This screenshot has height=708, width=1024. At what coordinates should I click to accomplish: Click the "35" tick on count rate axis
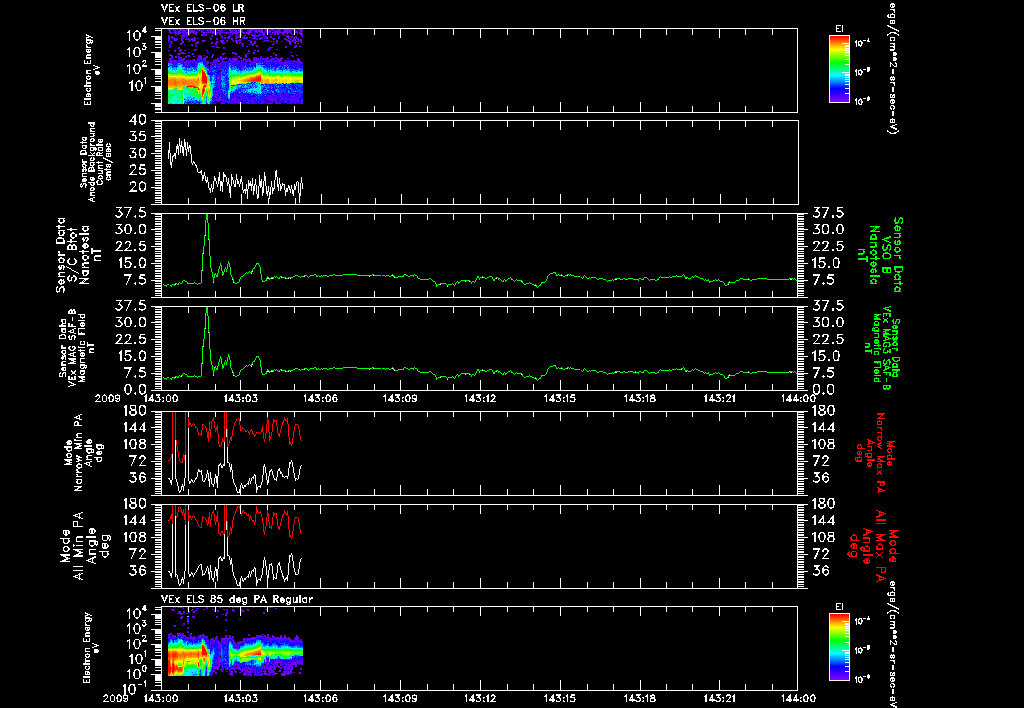[x=138, y=137]
